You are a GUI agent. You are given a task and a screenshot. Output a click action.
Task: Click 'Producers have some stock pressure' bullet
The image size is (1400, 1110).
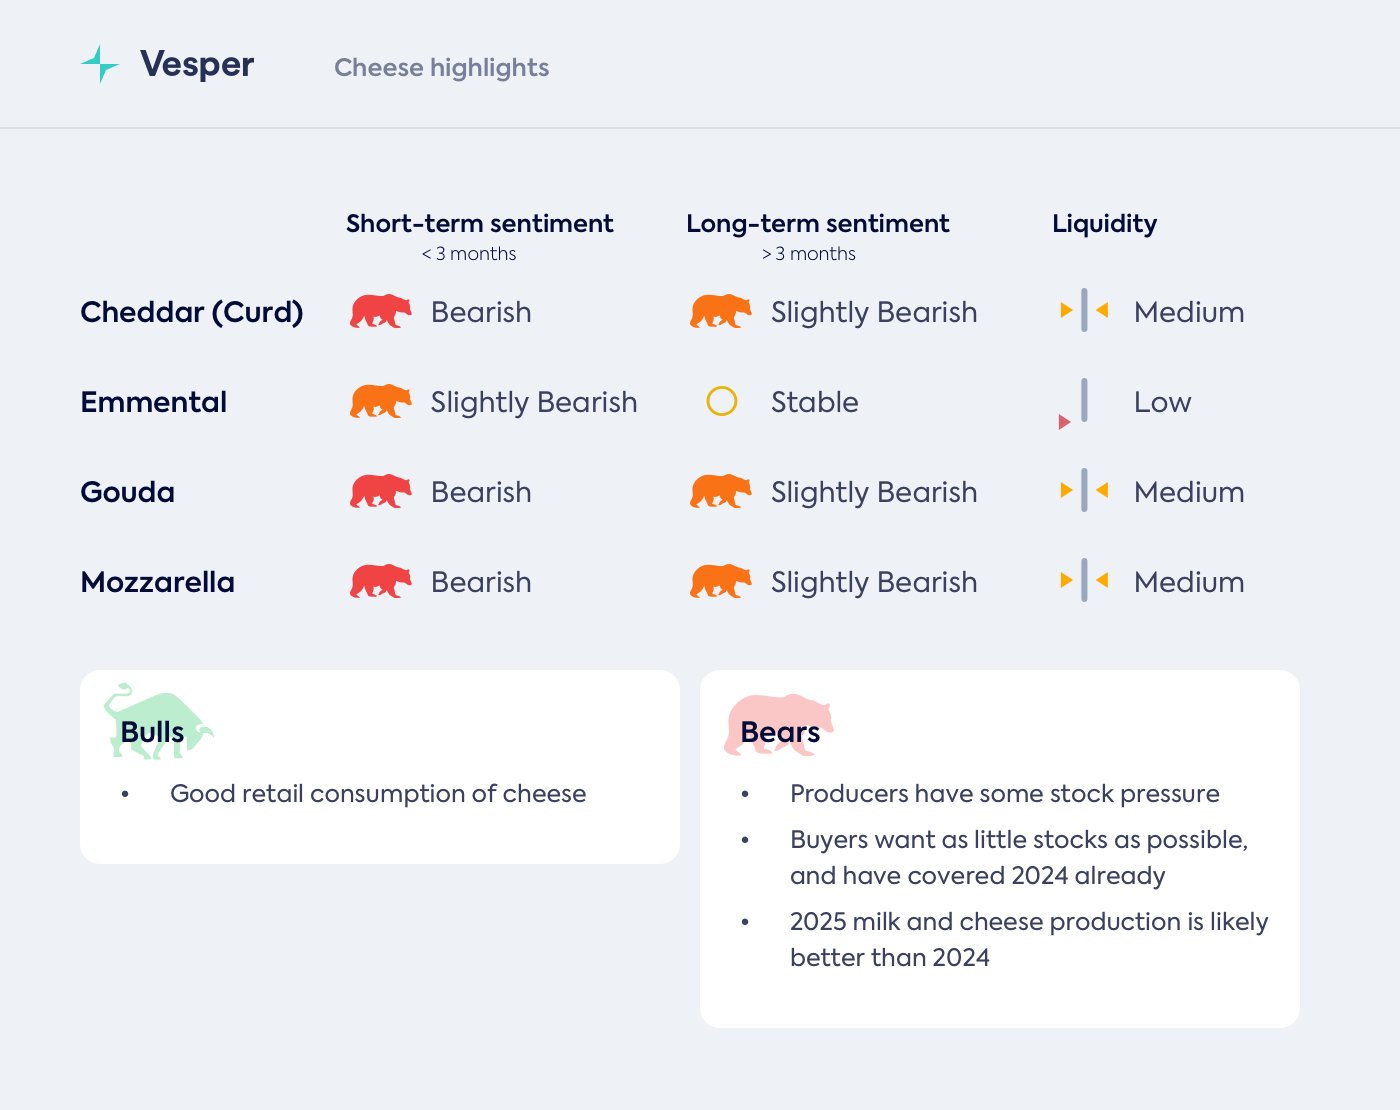click(x=1004, y=794)
